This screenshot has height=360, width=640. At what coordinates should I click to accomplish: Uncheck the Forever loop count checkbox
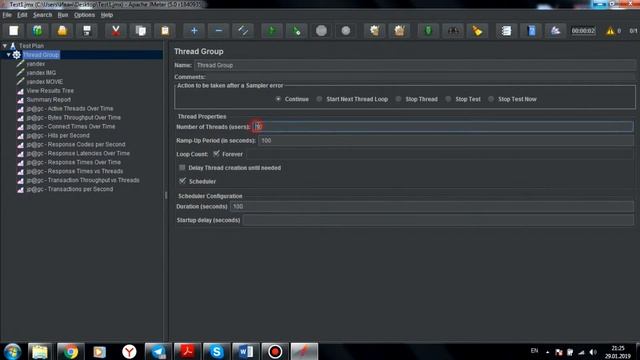point(216,154)
